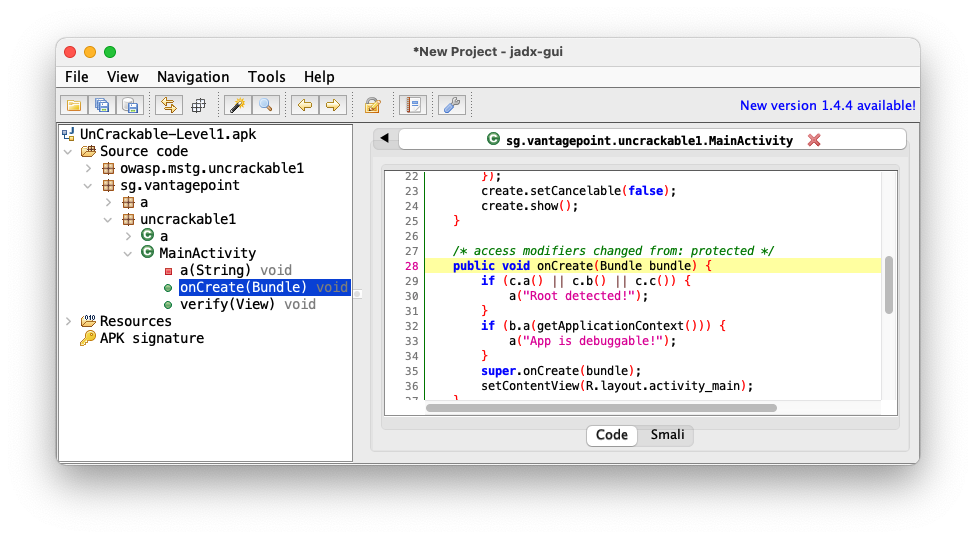Image resolution: width=976 pixels, height=539 pixels.
Task: Open the Help menu
Action: (319, 77)
